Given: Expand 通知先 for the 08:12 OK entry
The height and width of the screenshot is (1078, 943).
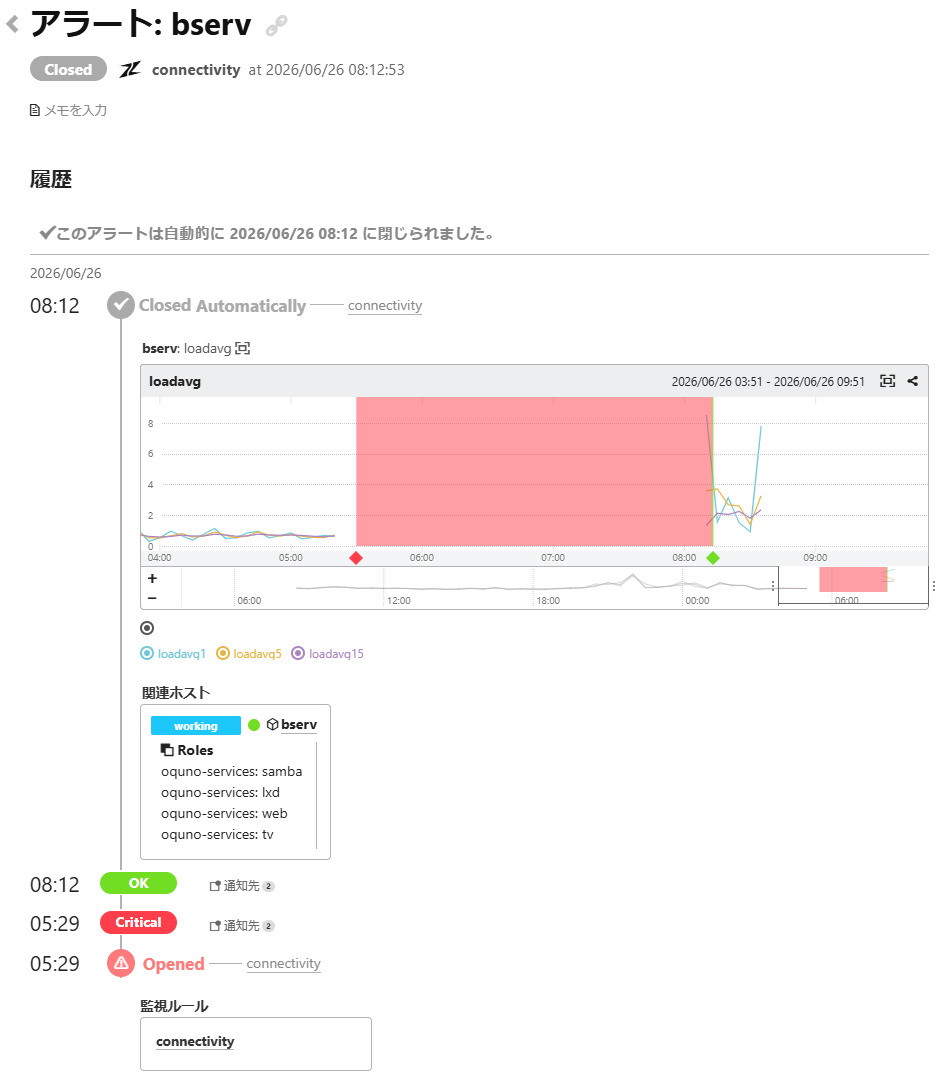Looking at the screenshot, I should (242, 886).
